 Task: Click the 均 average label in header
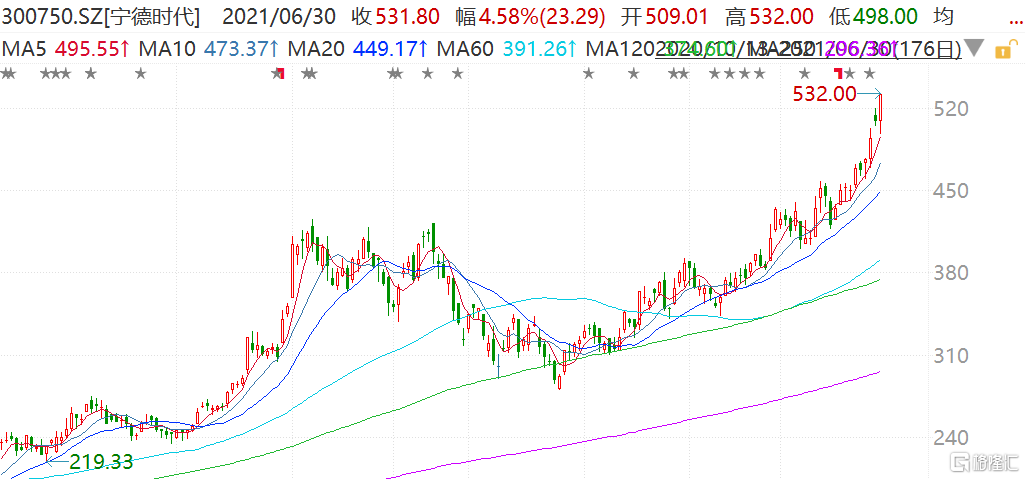click(x=943, y=16)
